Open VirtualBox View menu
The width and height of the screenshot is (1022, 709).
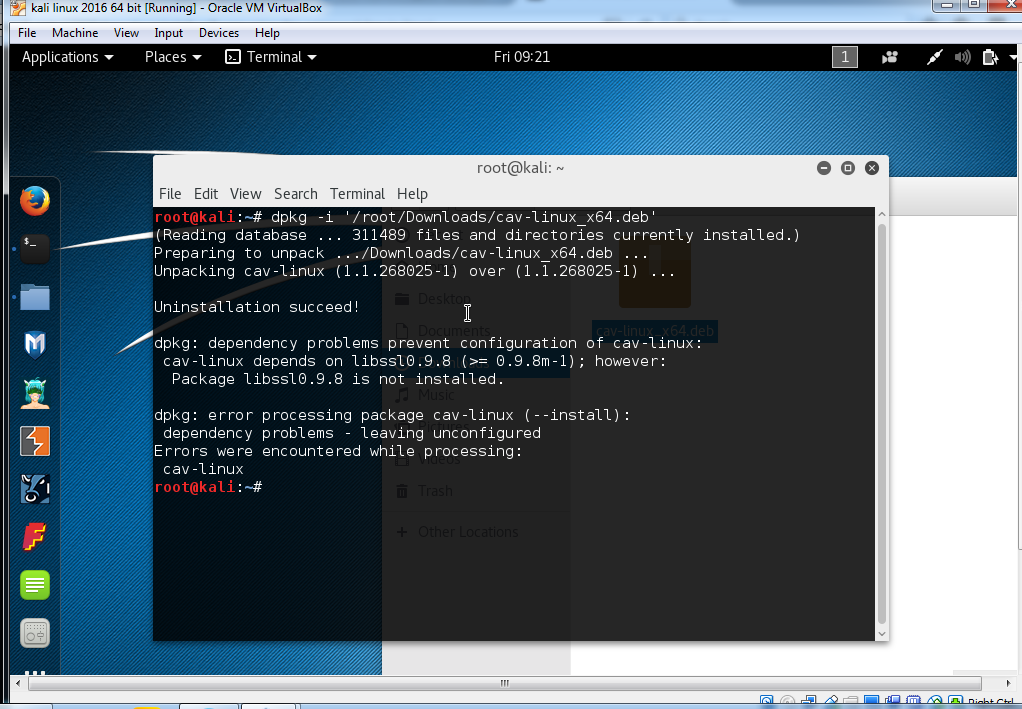pyautogui.click(x=126, y=33)
